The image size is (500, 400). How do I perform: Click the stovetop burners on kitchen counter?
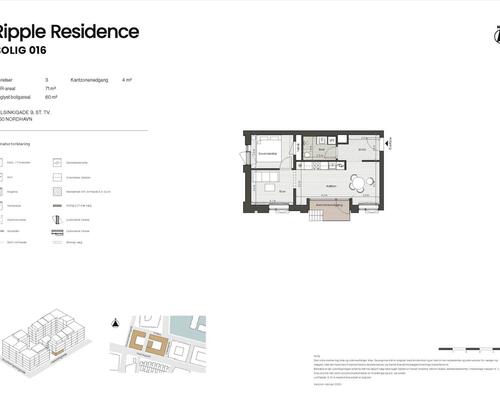pos(316,165)
